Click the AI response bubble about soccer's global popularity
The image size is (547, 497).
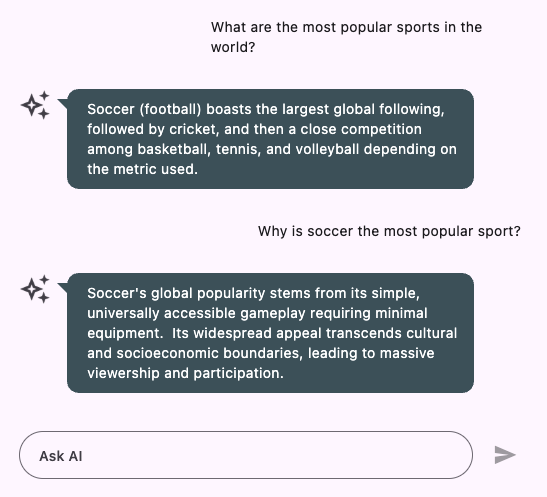pyautogui.click(x=270, y=333)
